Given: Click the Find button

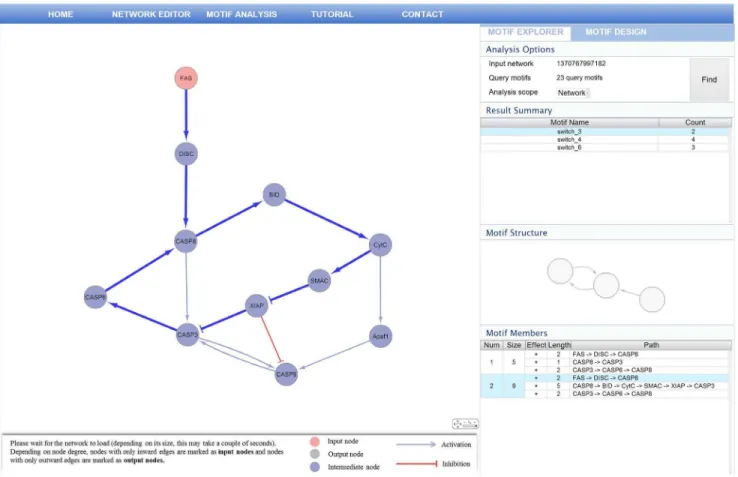Looking at the screenshot, I should tap(709, 80).
